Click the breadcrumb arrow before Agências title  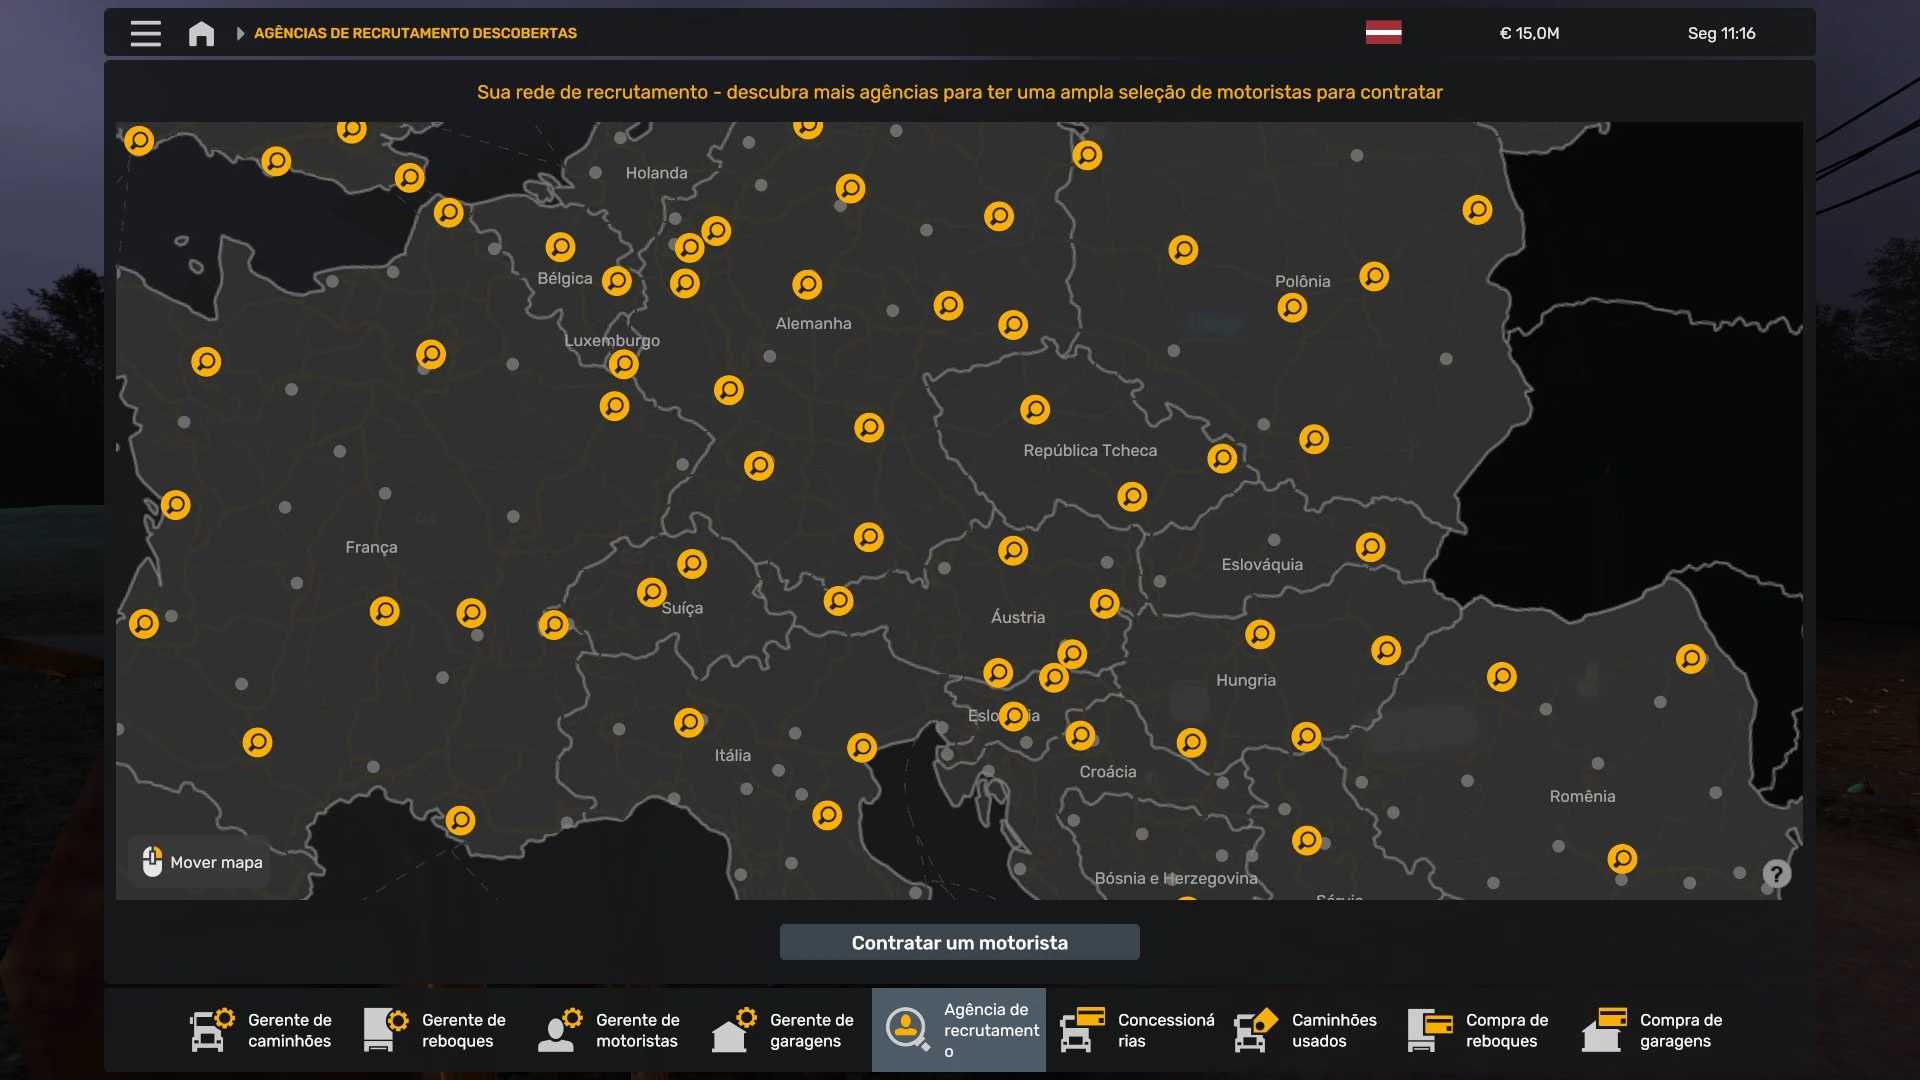pyautogui.click(x=240, y=33)
